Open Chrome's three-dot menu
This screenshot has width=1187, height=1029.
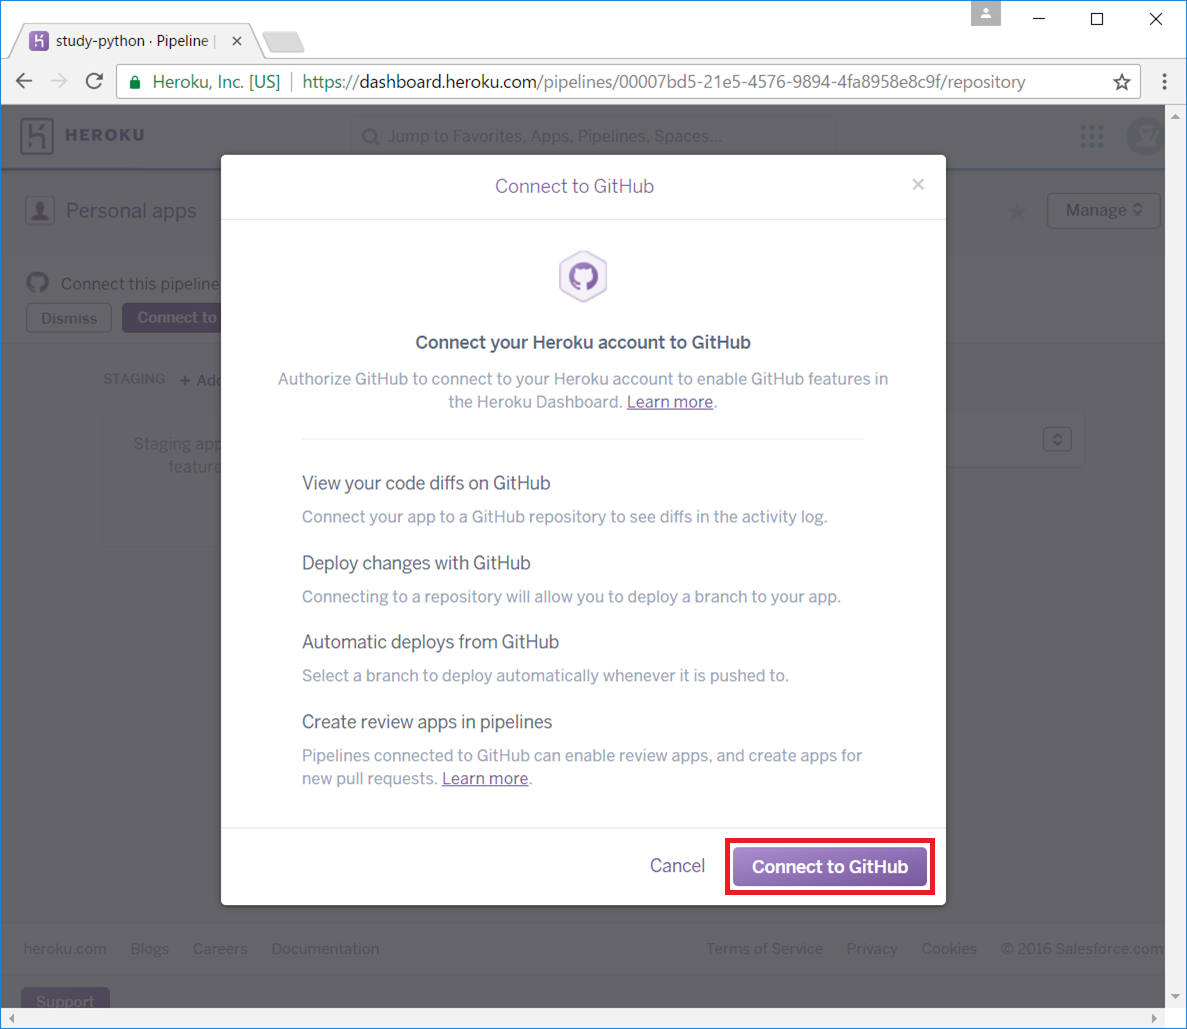(1164, 82)
